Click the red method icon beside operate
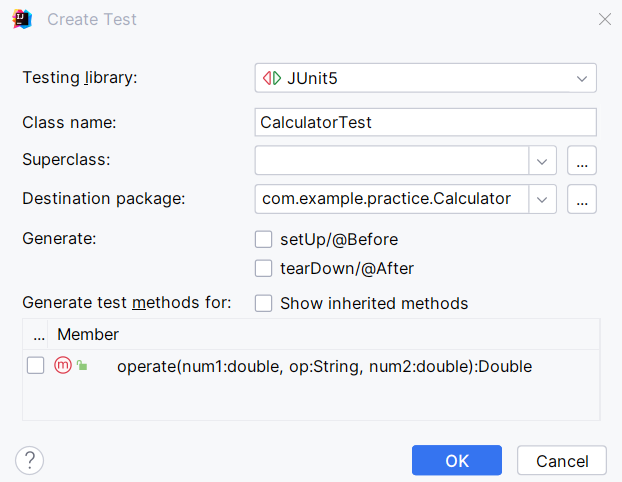622x482 pixels. 63,366
